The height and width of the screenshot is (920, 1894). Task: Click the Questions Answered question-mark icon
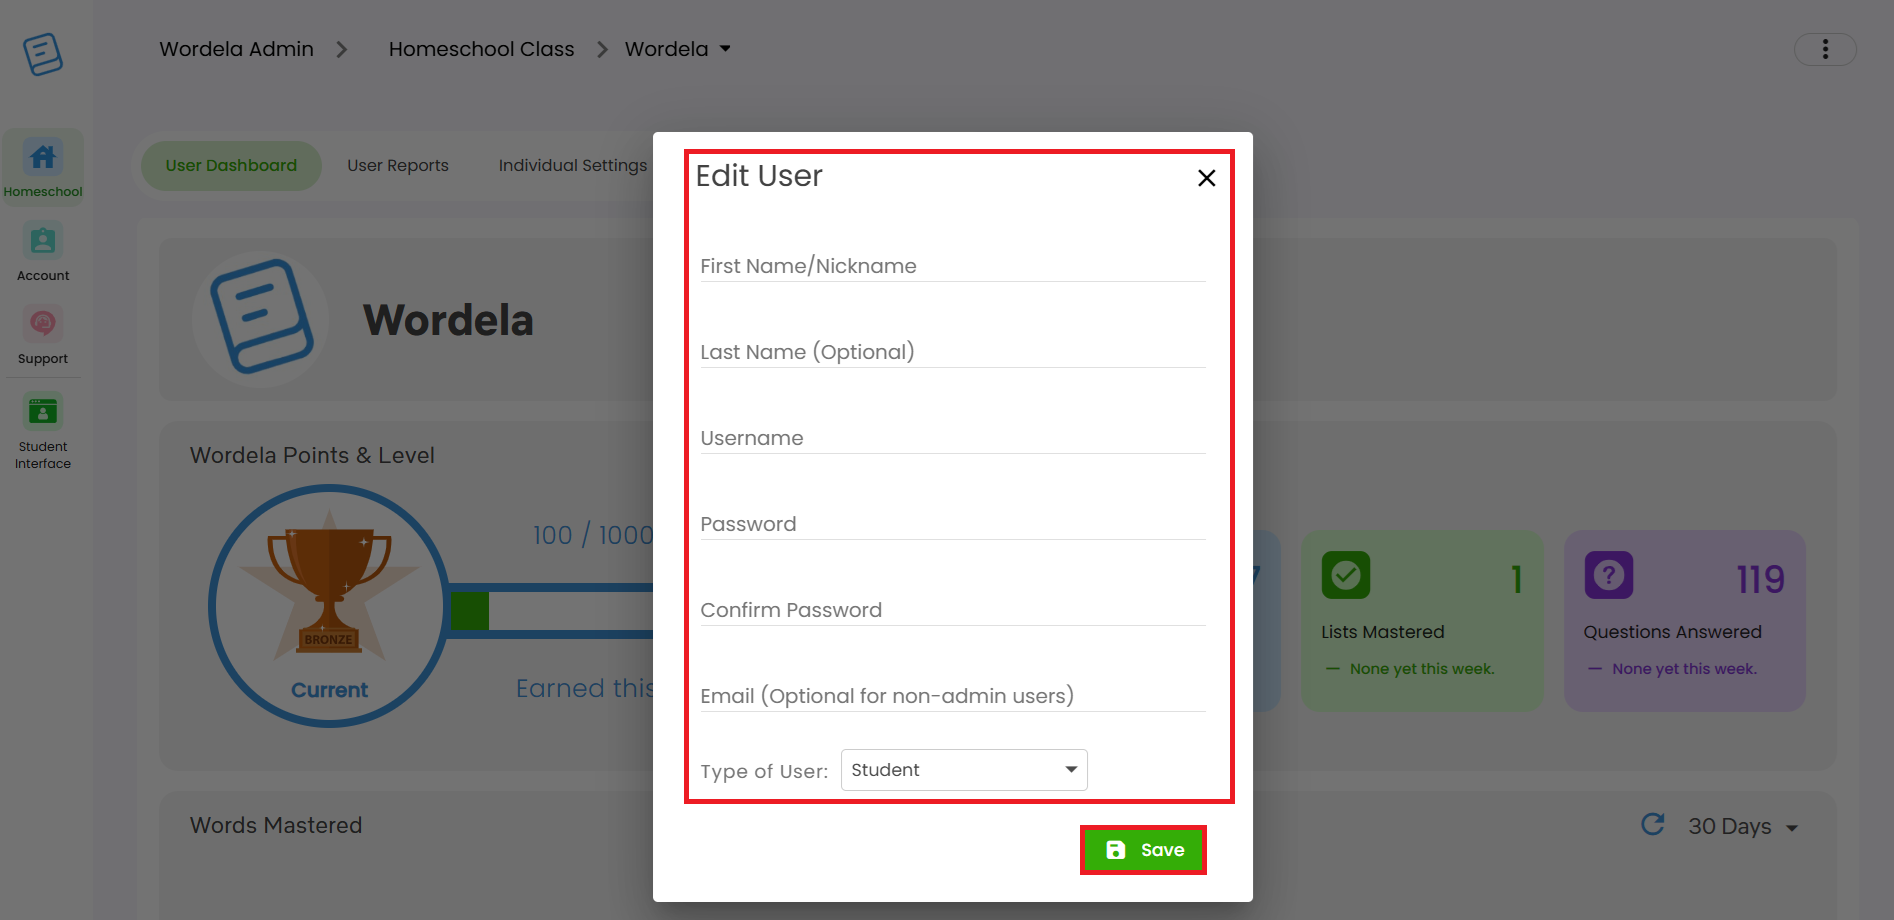point(1609,575)
